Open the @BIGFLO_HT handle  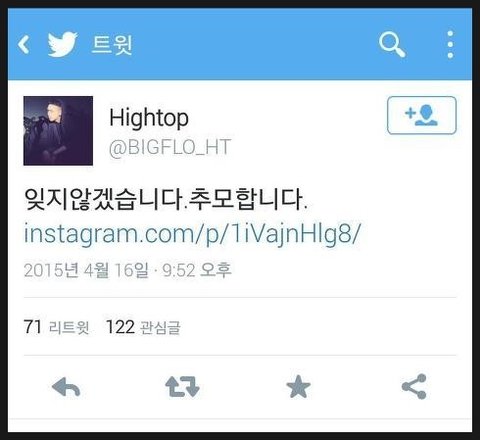[x=170, y=147]
